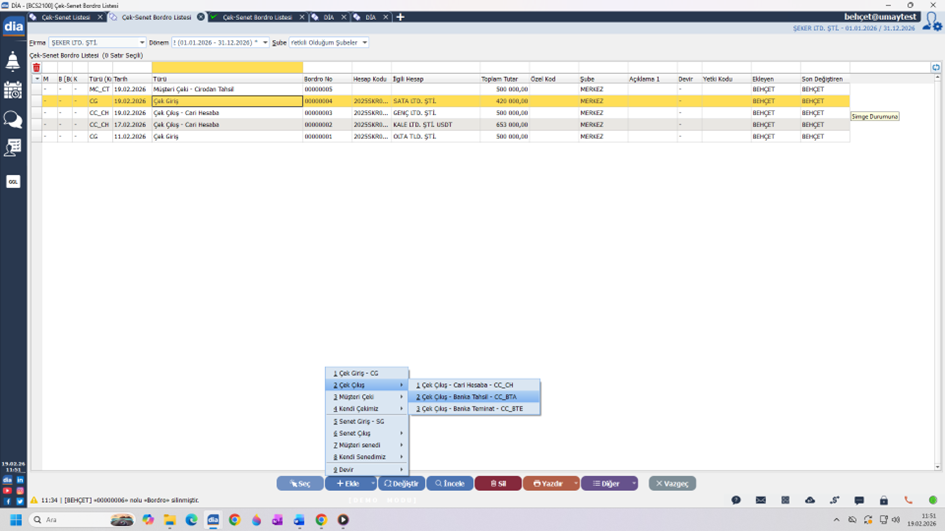Click the red Sil button
945x531 pixels.
[x=497, y=483]
